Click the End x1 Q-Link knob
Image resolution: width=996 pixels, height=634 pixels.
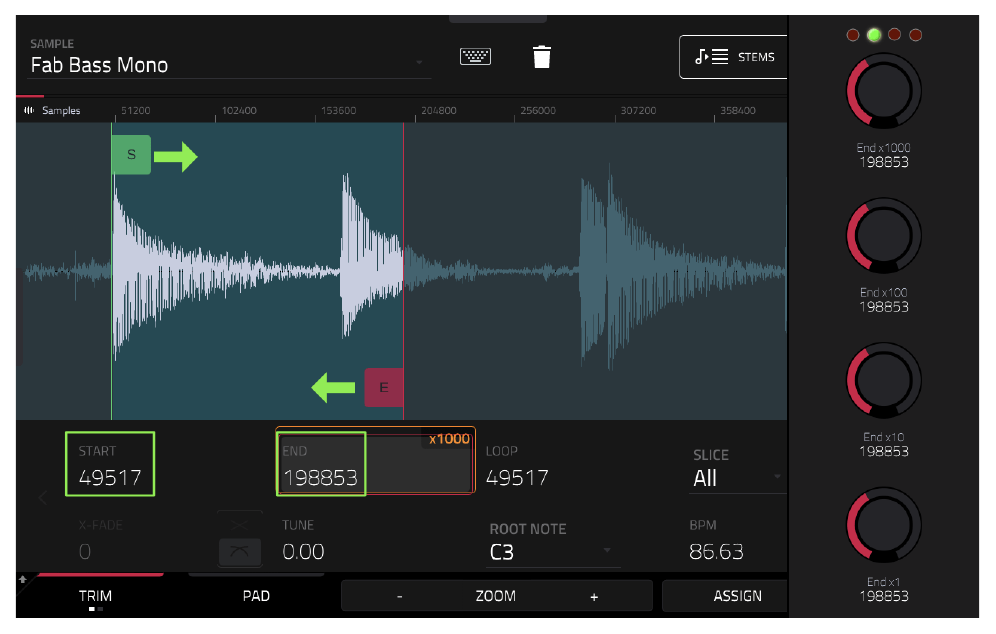pos(884,525)
